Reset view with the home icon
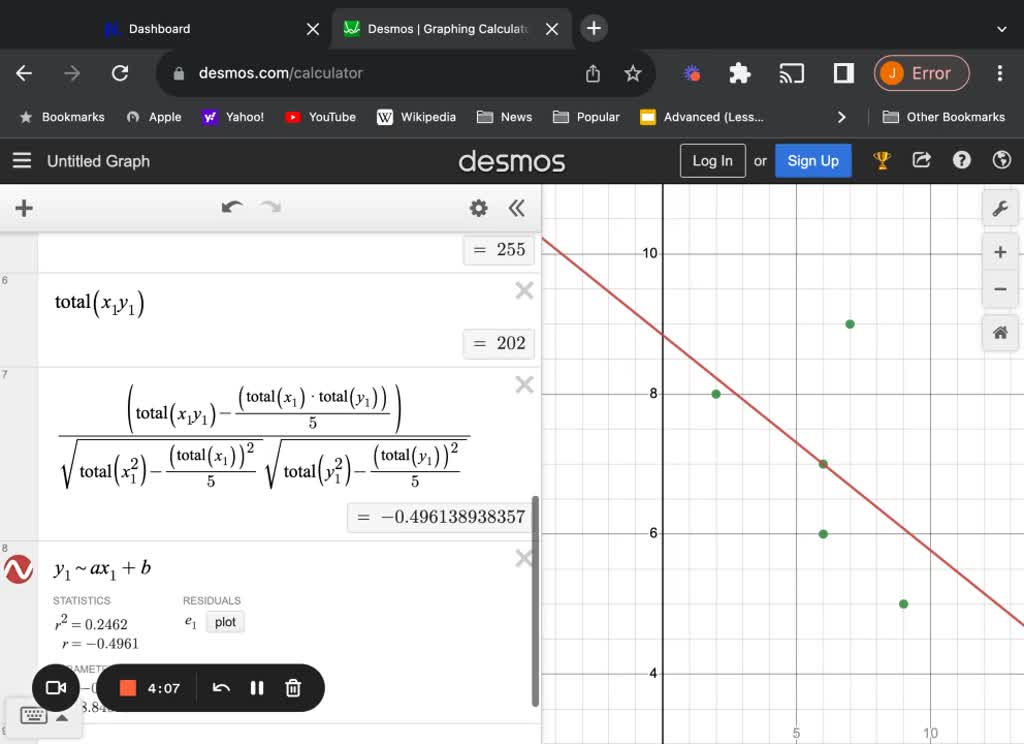Screen dimensions: 1024x744 click(1000, 332)
